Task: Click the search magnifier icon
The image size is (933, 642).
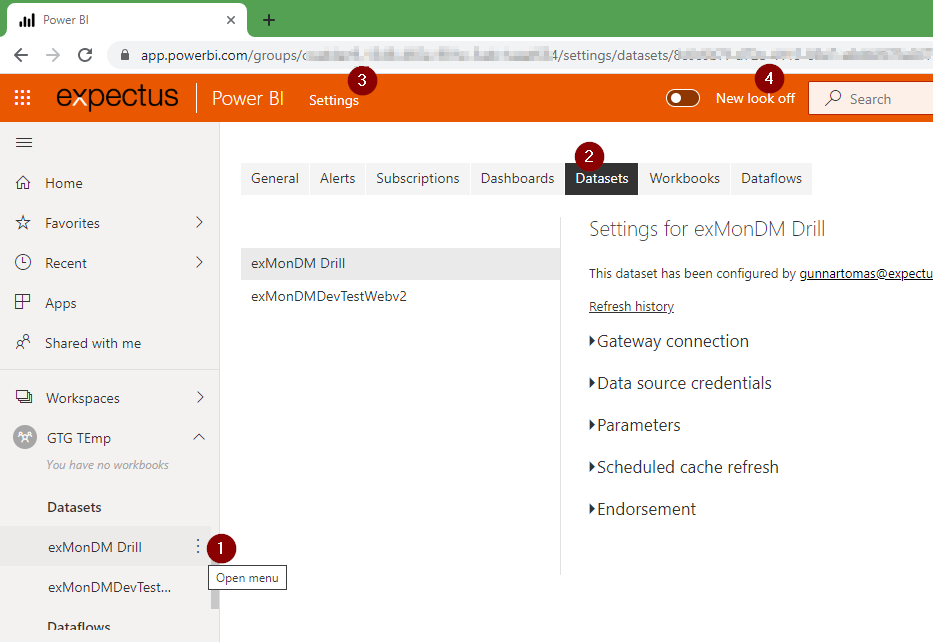Action: point(833,98)
